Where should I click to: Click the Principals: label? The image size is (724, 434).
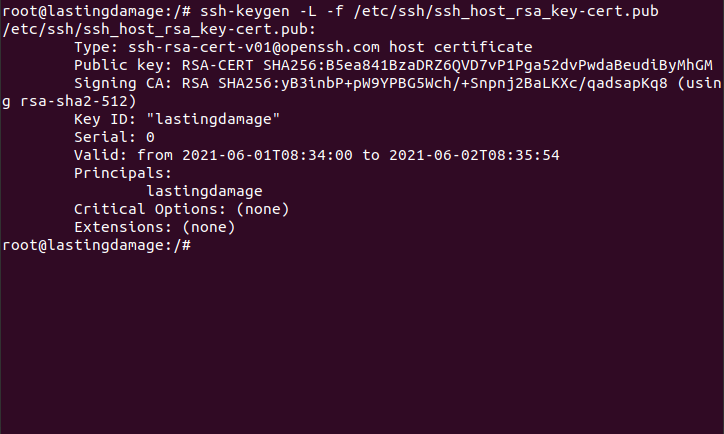tap(123, 173)
